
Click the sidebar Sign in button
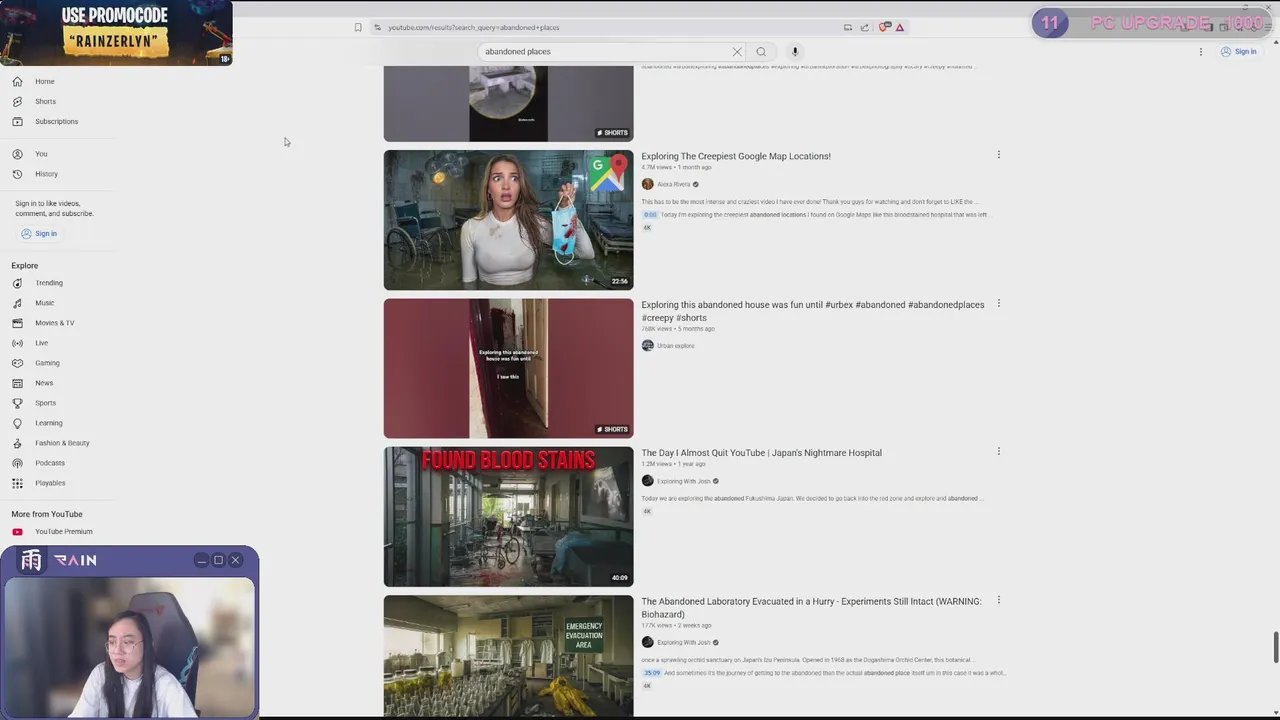[x=39, y=233]
